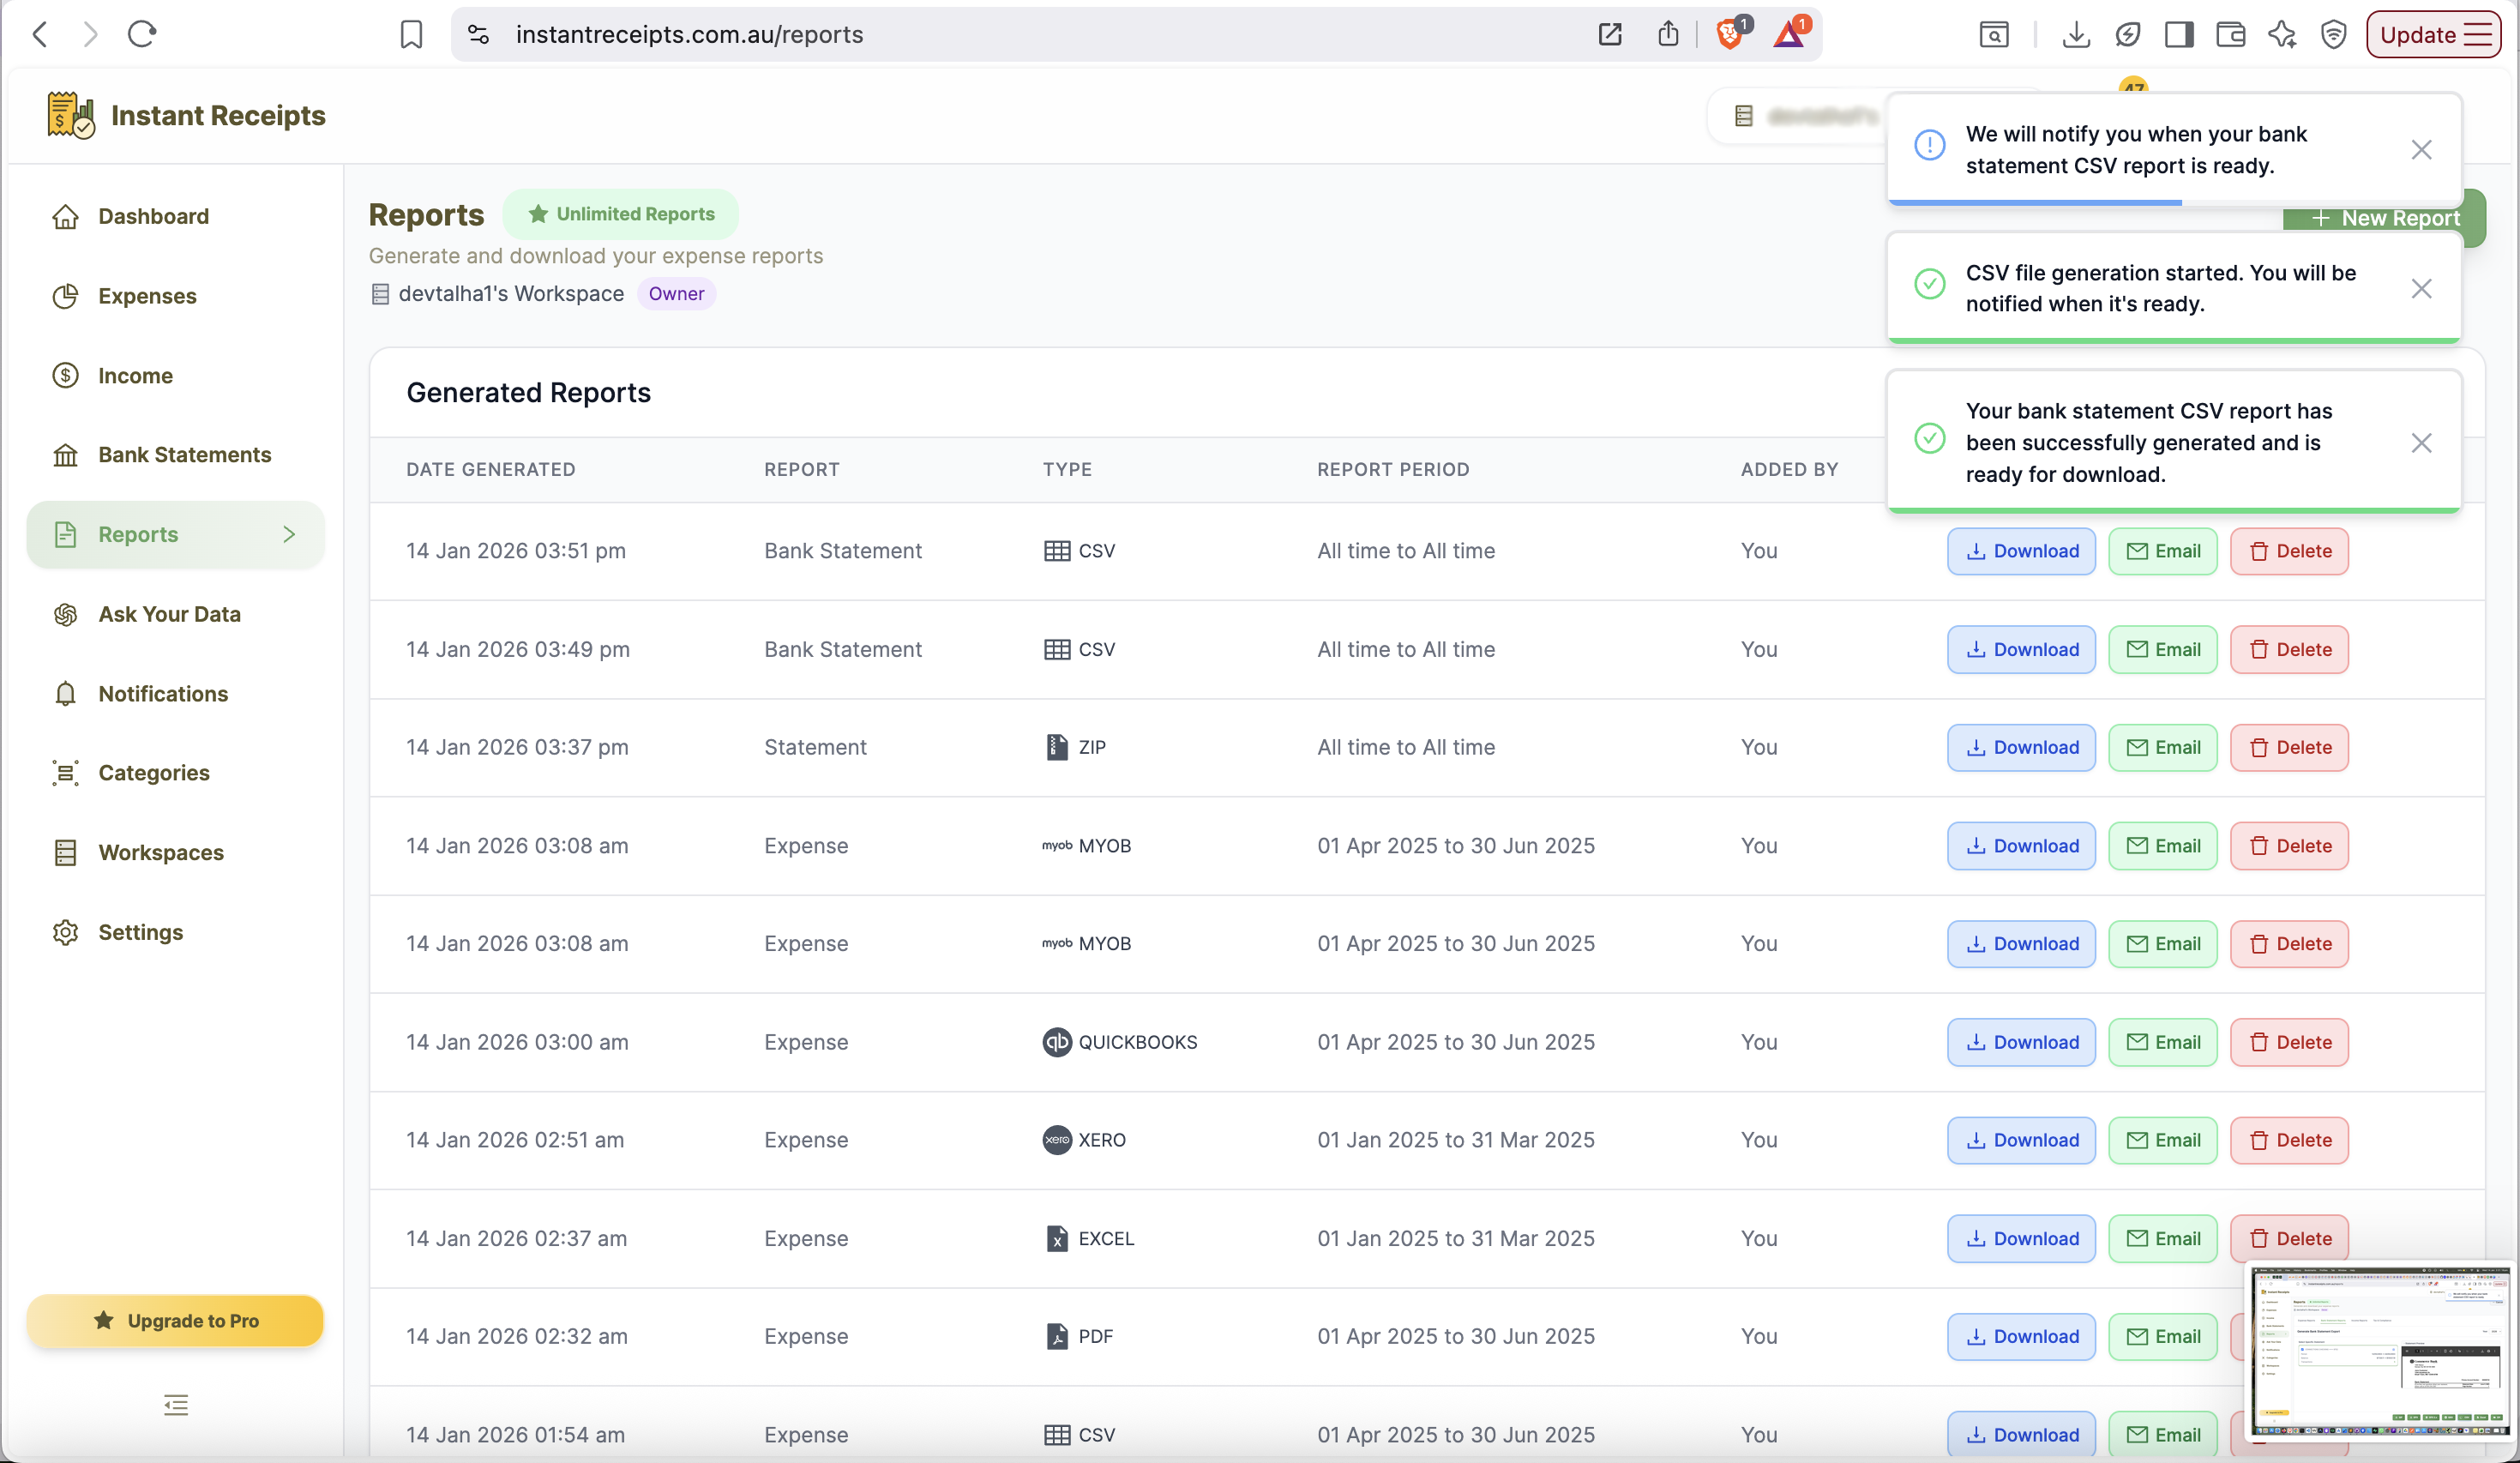Open browser downloads icon
The height and width of the screenshot is (1463, 2520).
(2076, 34)
